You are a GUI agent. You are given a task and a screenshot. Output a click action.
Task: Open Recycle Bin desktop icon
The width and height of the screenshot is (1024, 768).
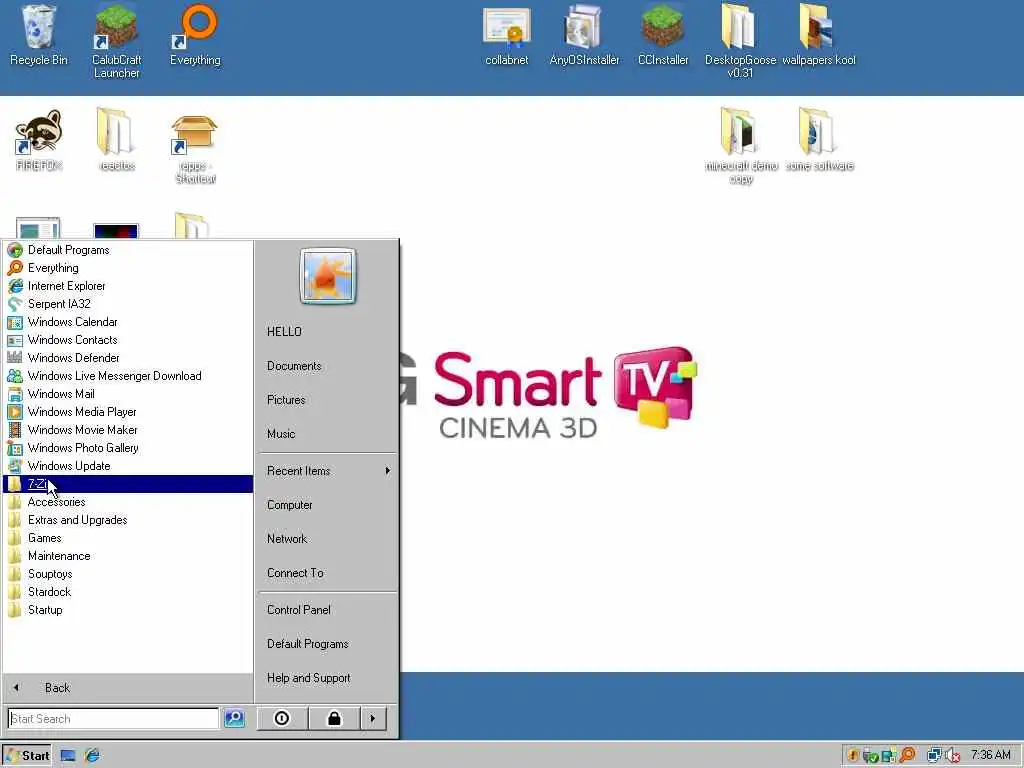click(39, 34)
